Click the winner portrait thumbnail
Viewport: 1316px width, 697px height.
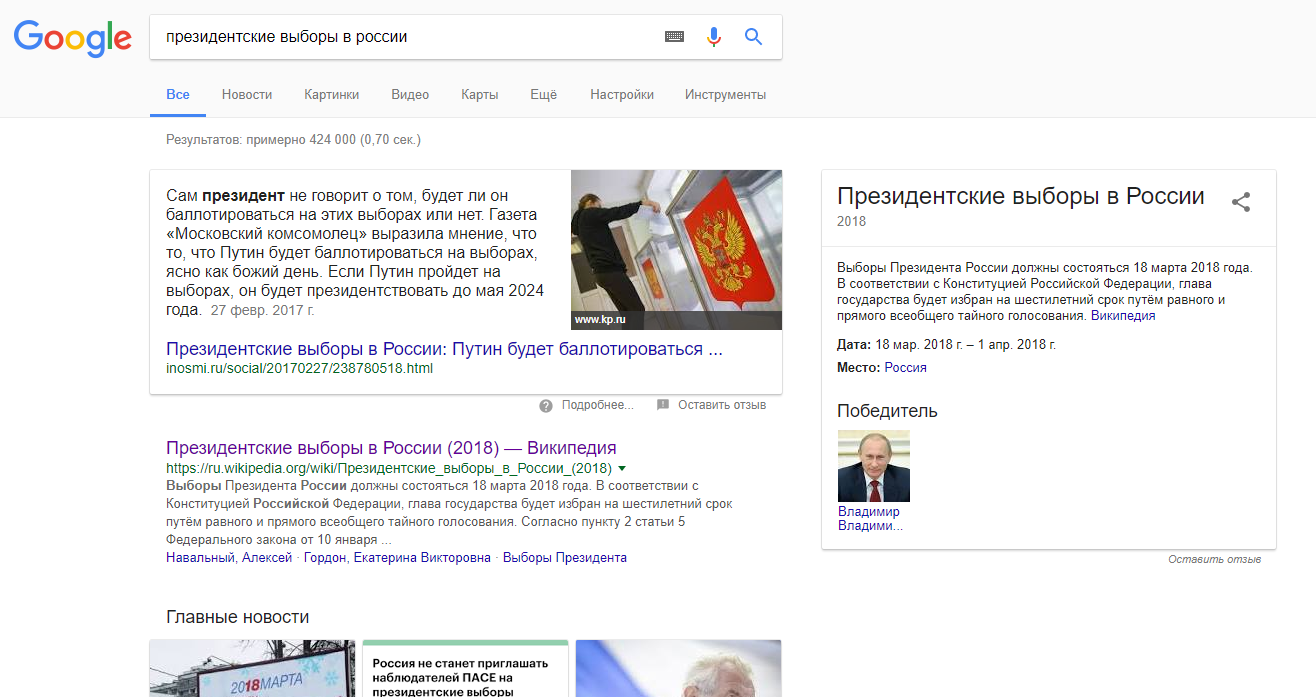(x=874, y=466)
